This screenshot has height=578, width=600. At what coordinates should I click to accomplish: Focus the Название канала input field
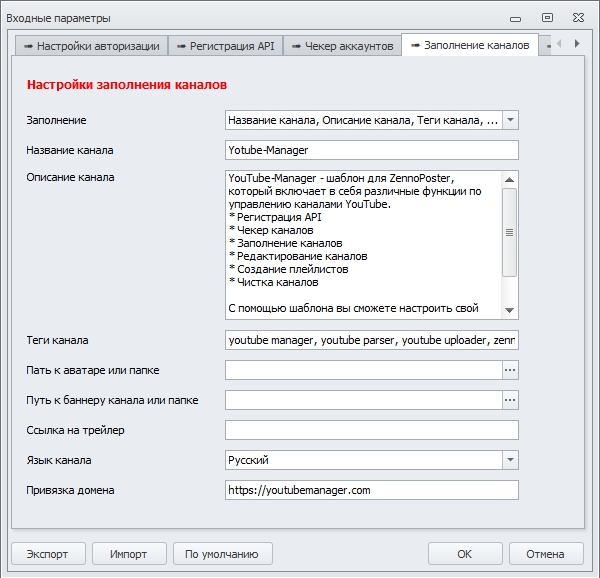pyautogui.click(x=372, y=150)
